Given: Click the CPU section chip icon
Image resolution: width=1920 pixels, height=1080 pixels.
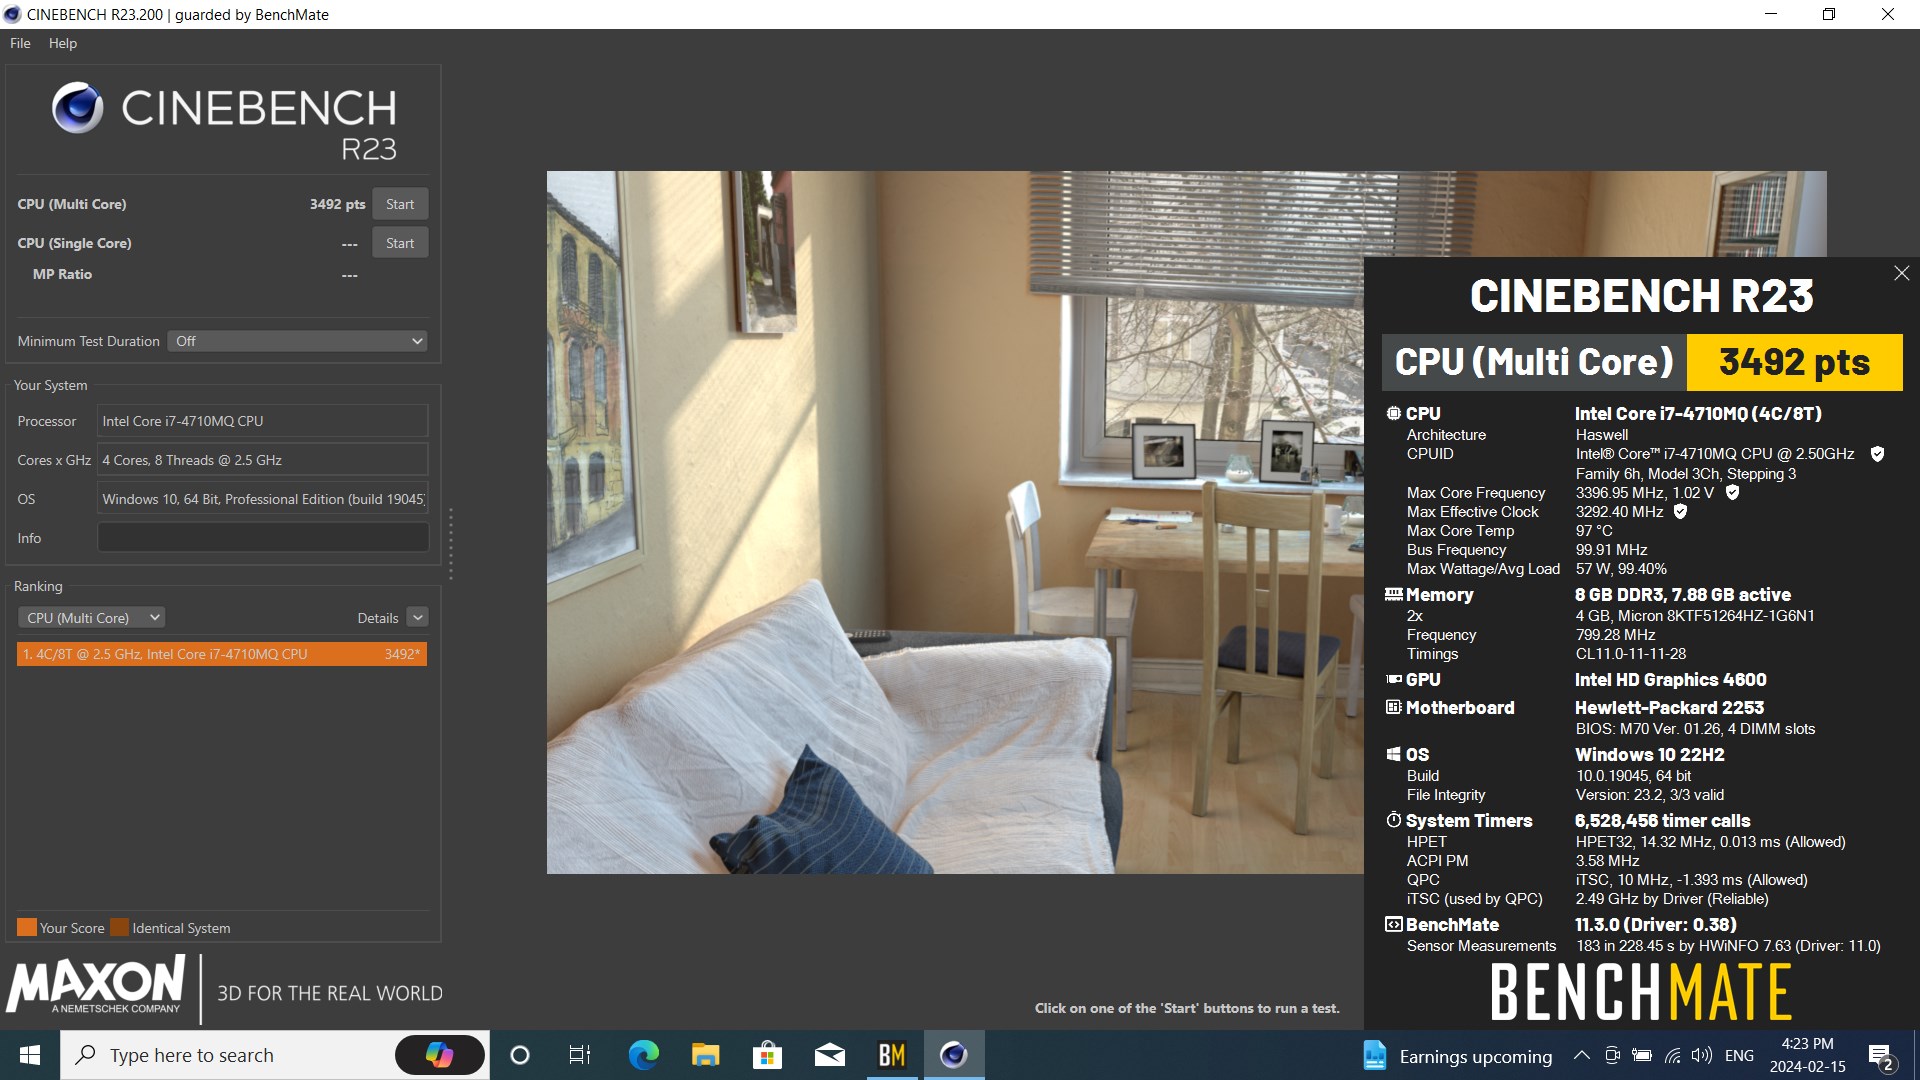Looking at the screenshot, I should point(1393,413).
